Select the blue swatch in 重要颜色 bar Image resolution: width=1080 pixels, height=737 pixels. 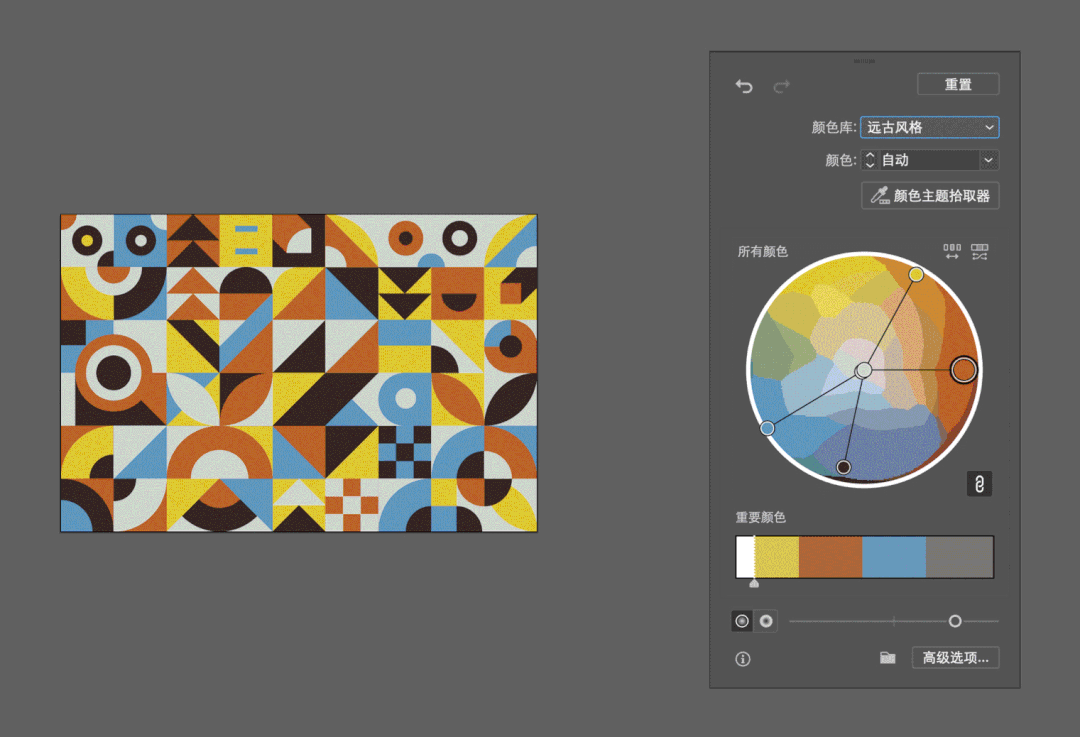893,557
